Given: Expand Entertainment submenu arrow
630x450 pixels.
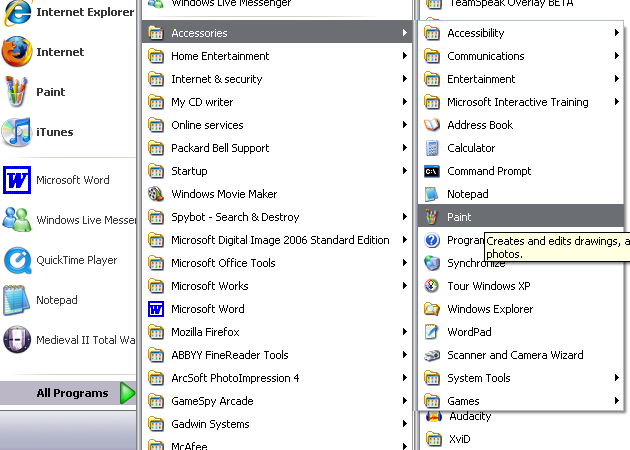Looking at the screenshot, I should pos(616,79).
